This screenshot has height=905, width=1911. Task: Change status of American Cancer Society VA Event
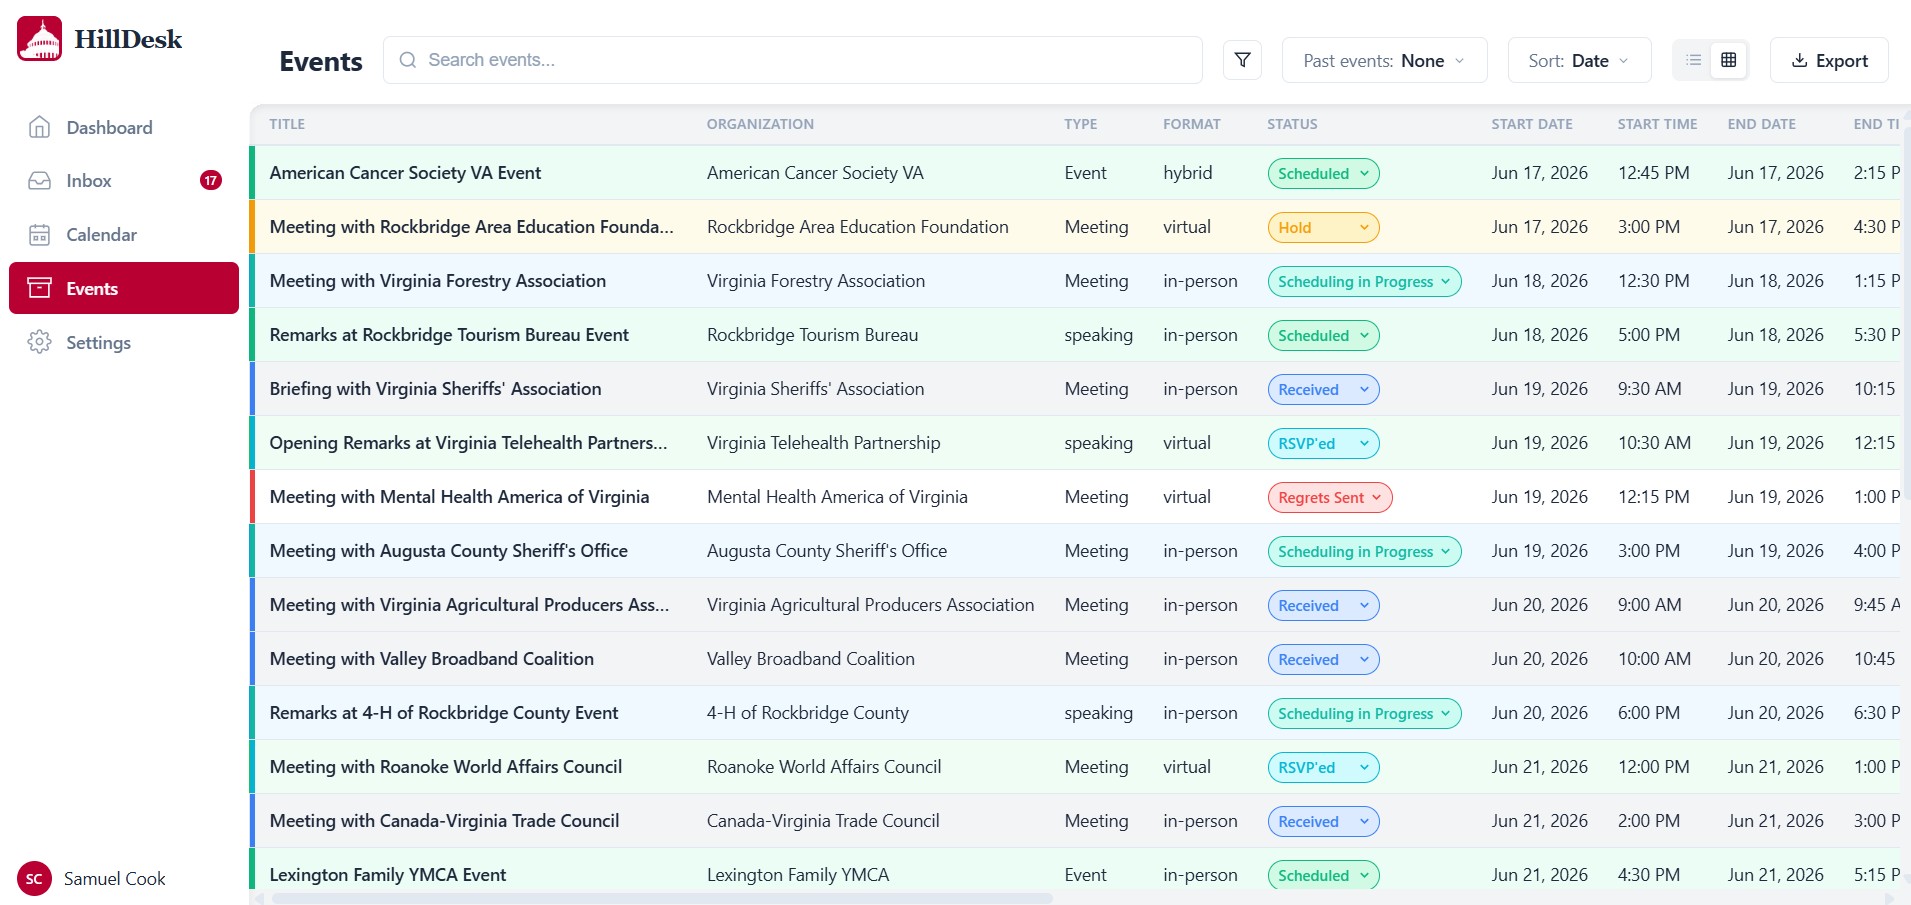pos(1323,173)
